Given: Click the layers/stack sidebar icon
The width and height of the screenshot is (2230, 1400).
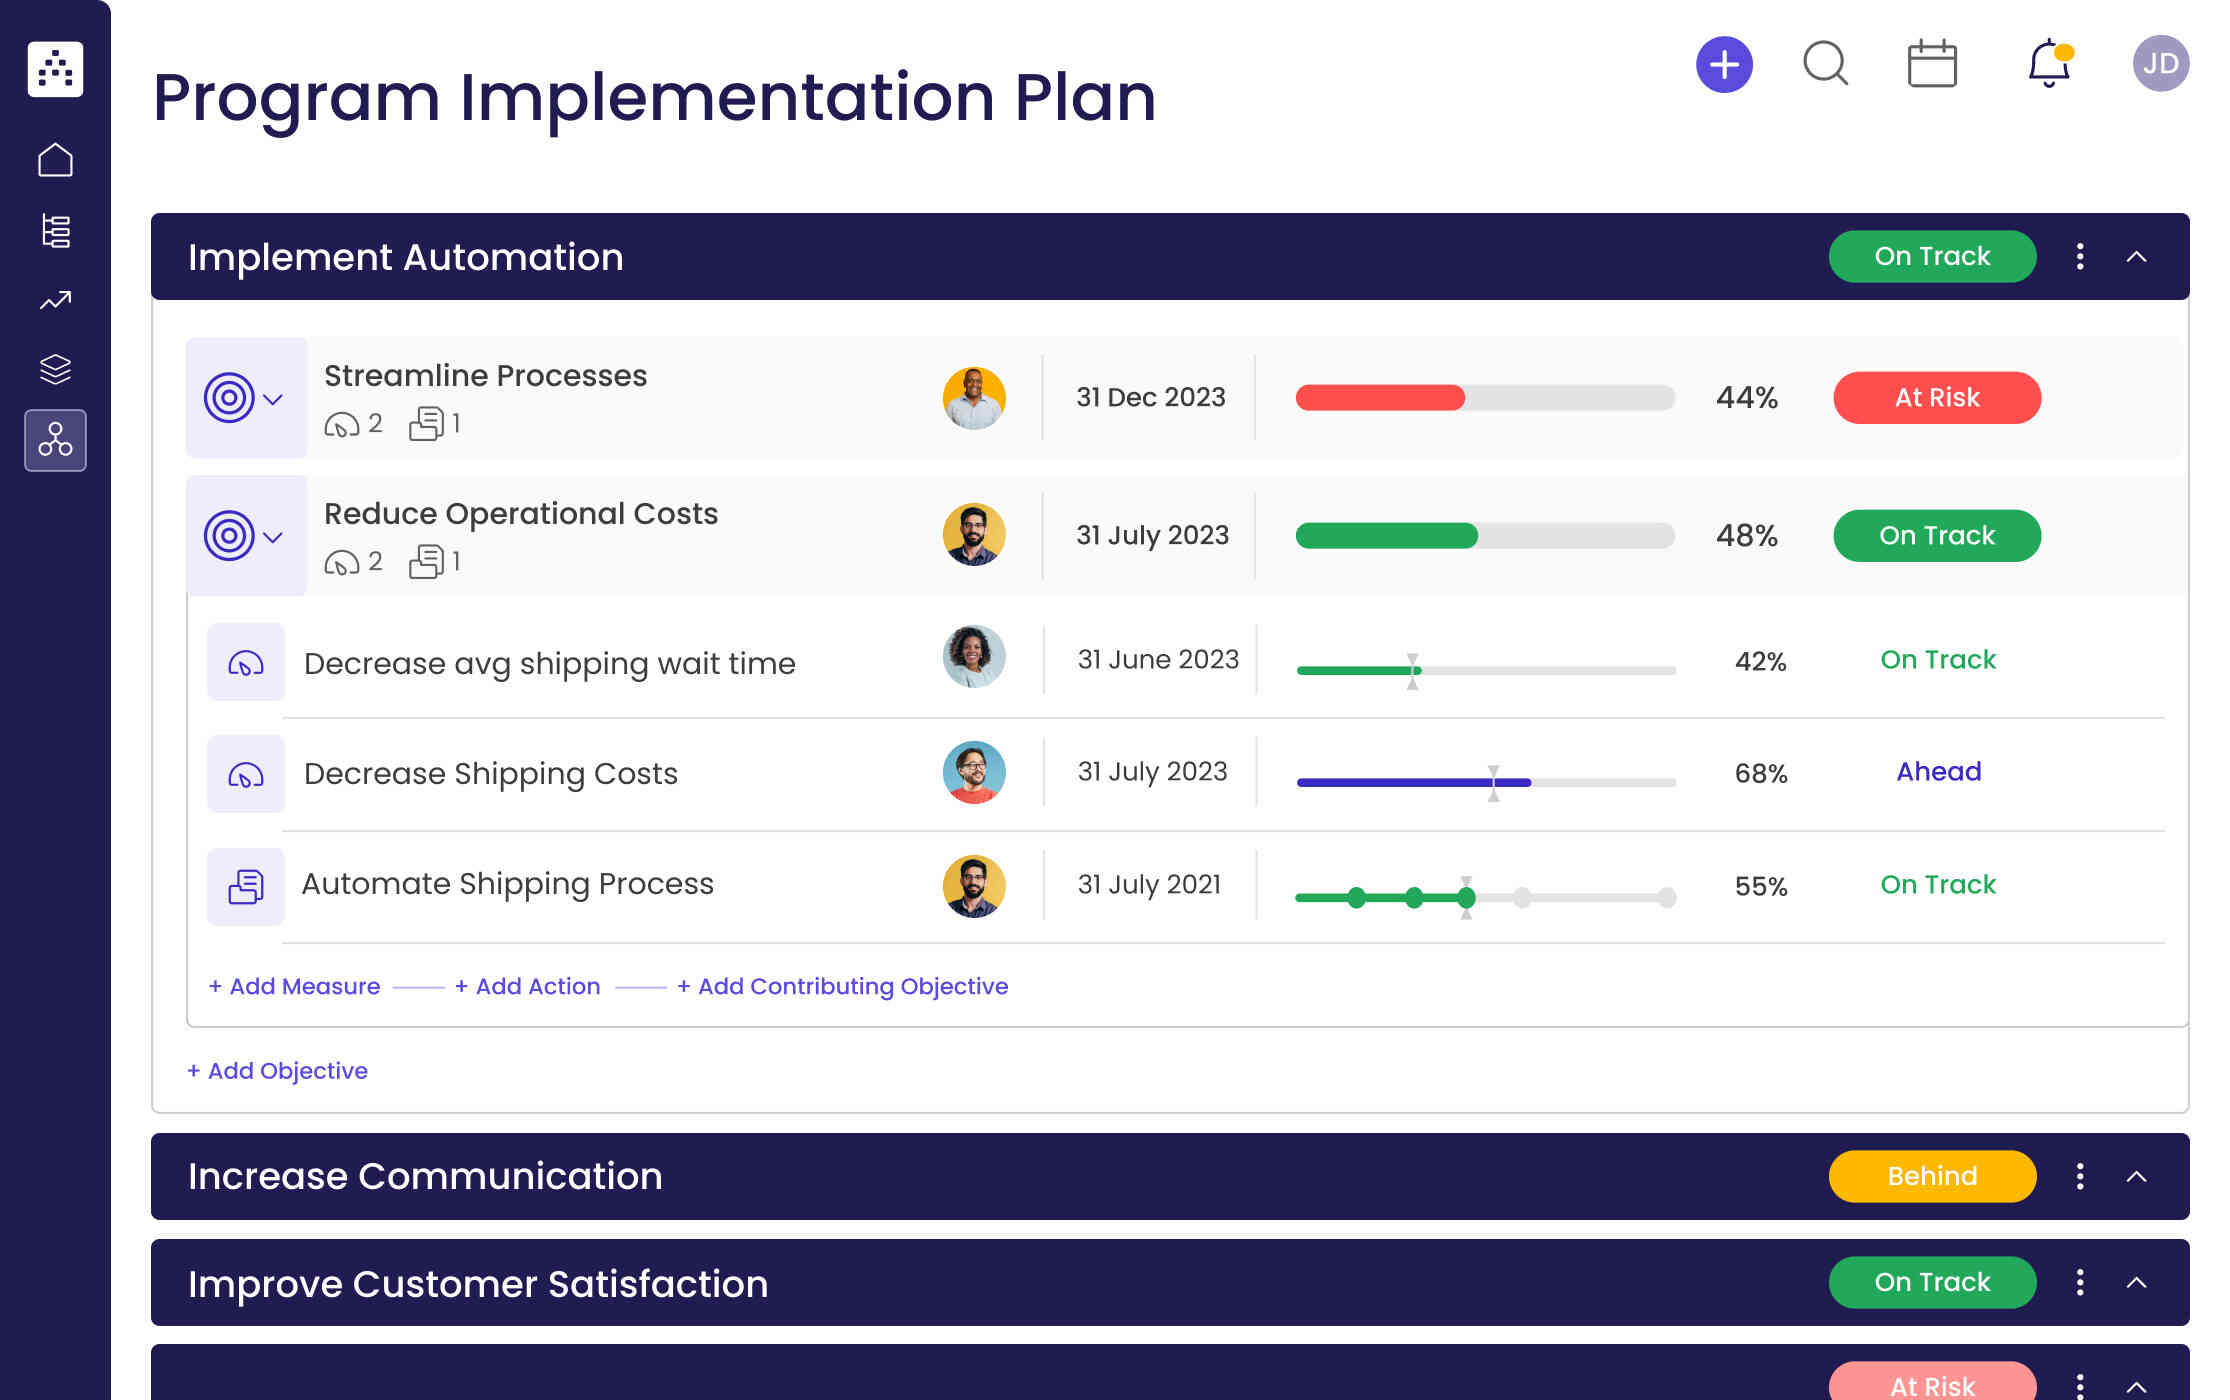Looking at the screenshot, I should 55,368.
